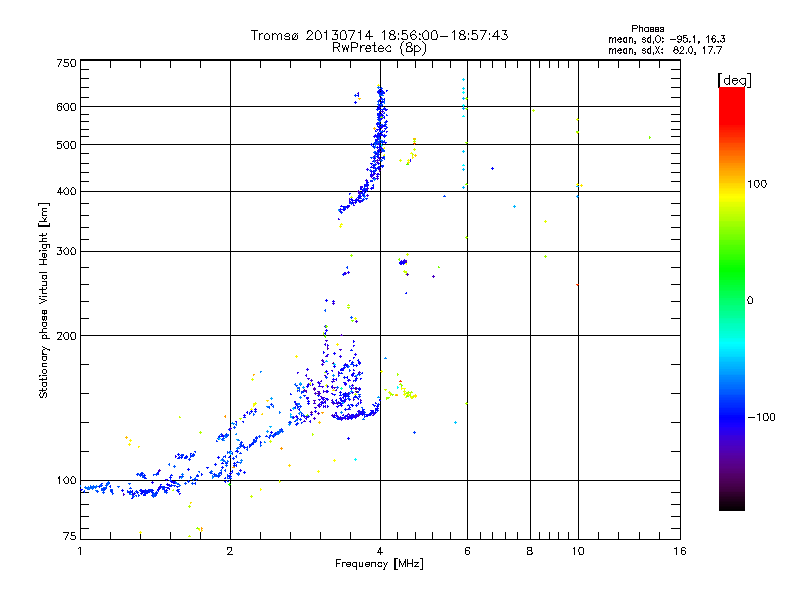Screen dimensions: 800x600
Task: Click the y-axis tick label '400'
Action: [66, 192]
